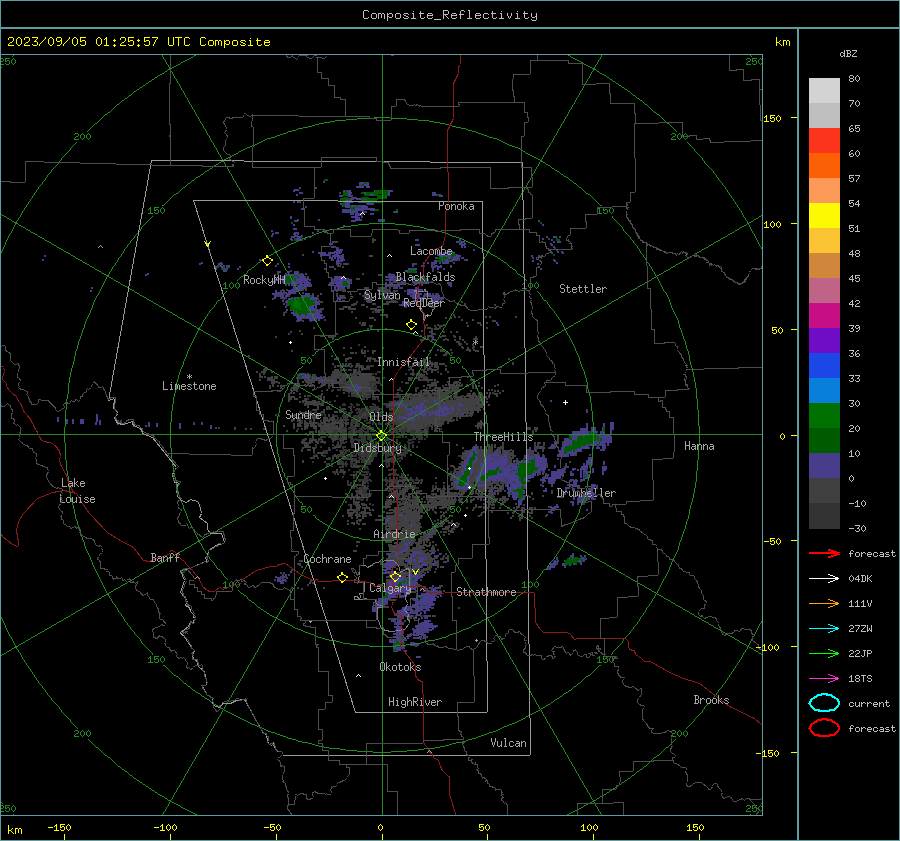Screen dimensions: 900x841
Task: Click the blue 33-36 dBZ color swatch
Action: [824, 365]
